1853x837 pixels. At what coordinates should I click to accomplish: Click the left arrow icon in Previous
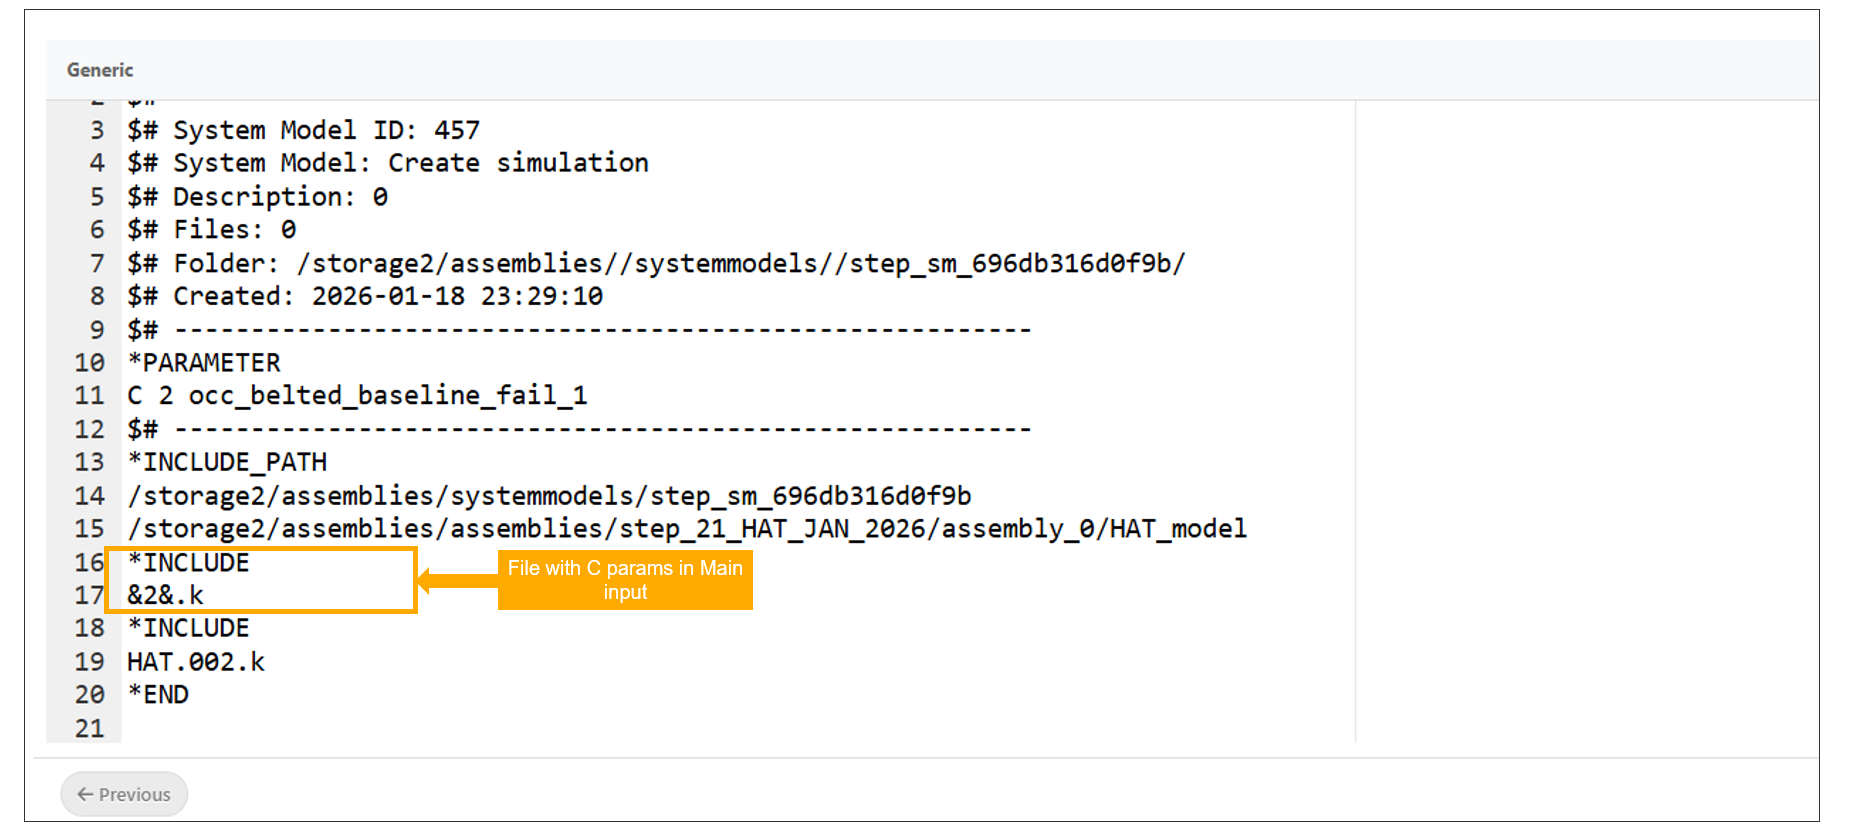click(x=85, y=794)
